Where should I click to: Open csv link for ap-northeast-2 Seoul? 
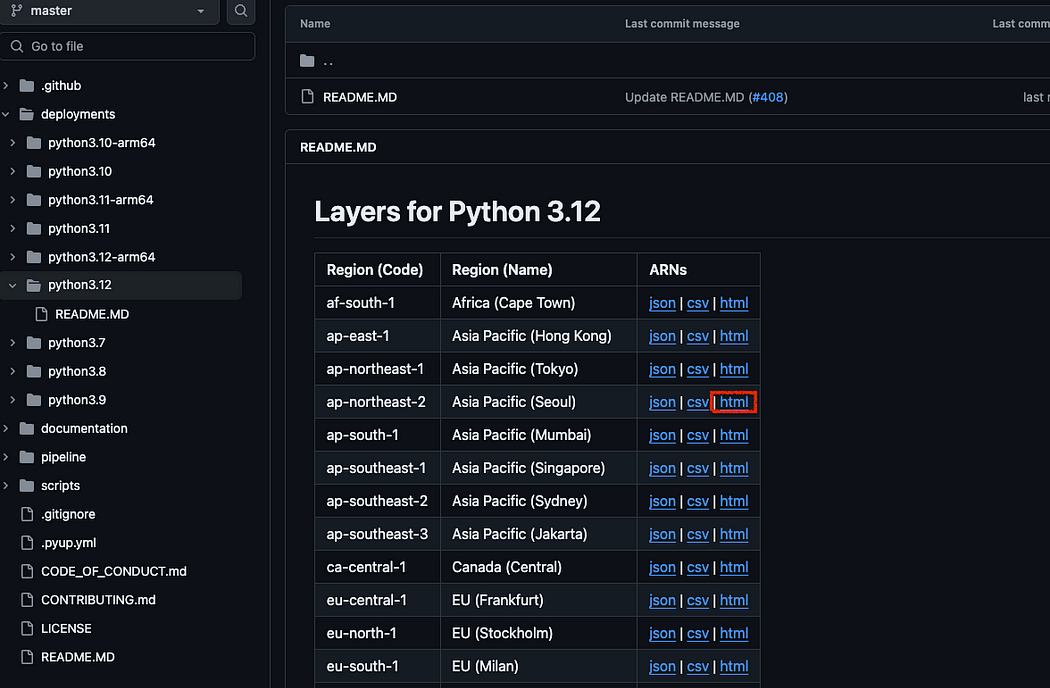pos(698,402)
